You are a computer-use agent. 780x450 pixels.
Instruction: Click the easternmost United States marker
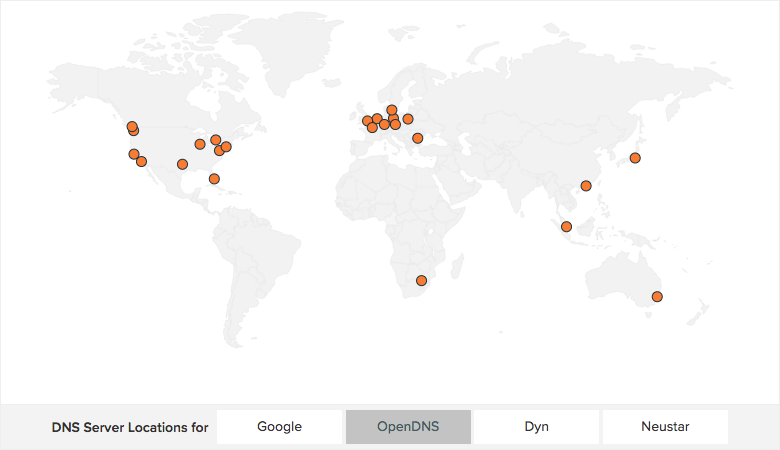click(x=226, y=147)
